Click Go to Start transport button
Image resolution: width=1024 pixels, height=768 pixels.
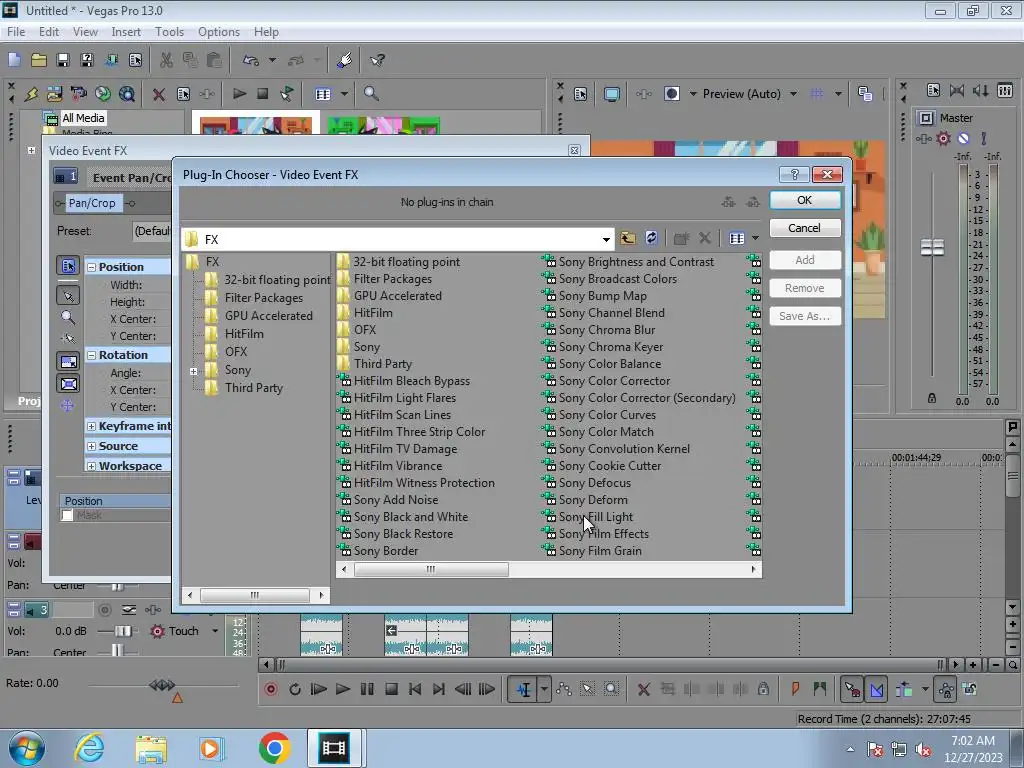pos(415,689)
